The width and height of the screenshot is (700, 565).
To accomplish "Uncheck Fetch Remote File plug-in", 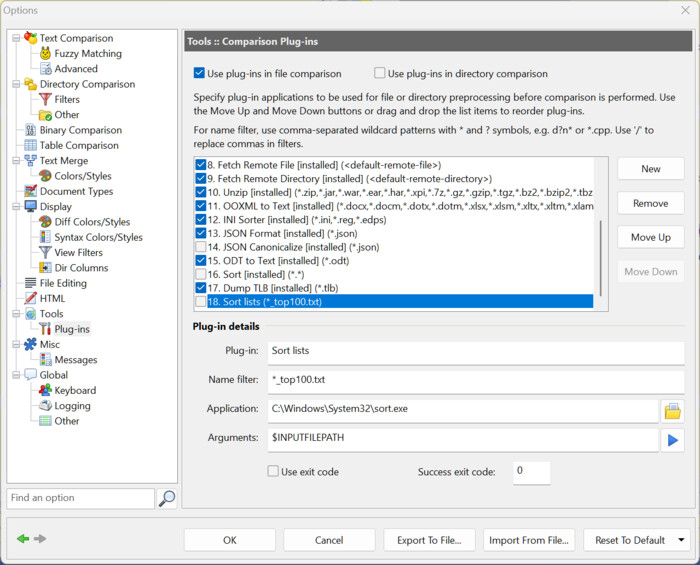I will pyautogui.click(x=201, y=165).
